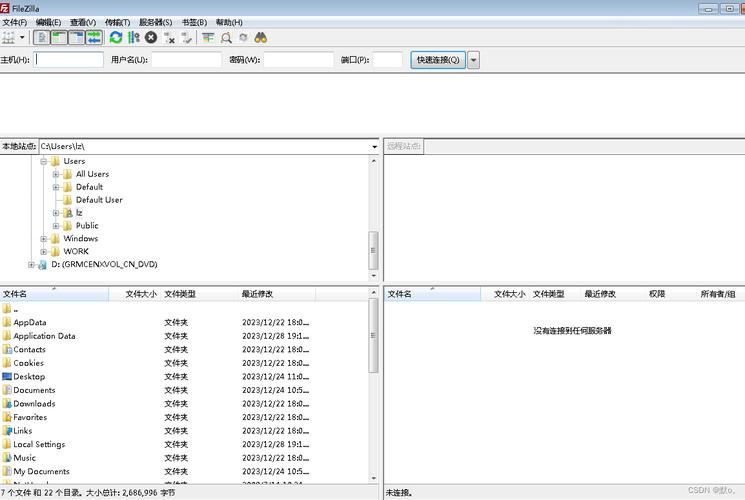The height and width of the screenshot is (500, 745).
Task: Expand the Public tree node
Action: (x=56, y=226)
